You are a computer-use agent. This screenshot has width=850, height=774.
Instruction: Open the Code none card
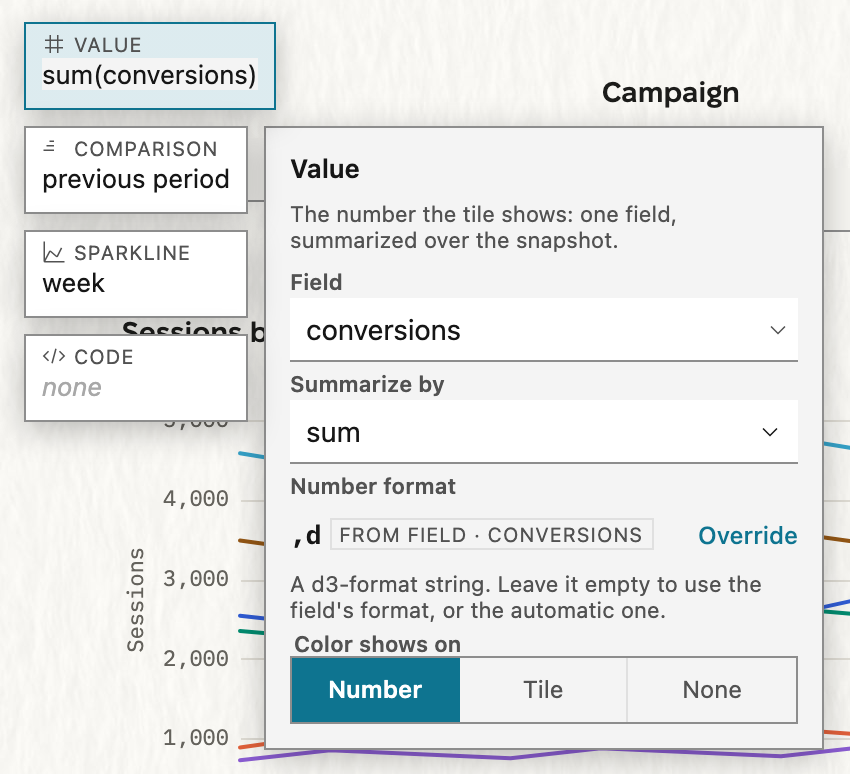(x=136, y=378)
